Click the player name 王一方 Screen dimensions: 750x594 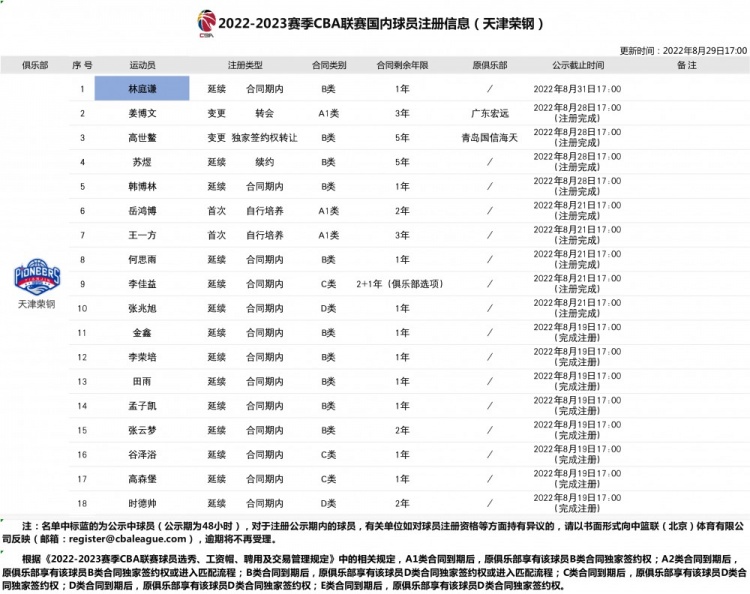coord(142,235)
